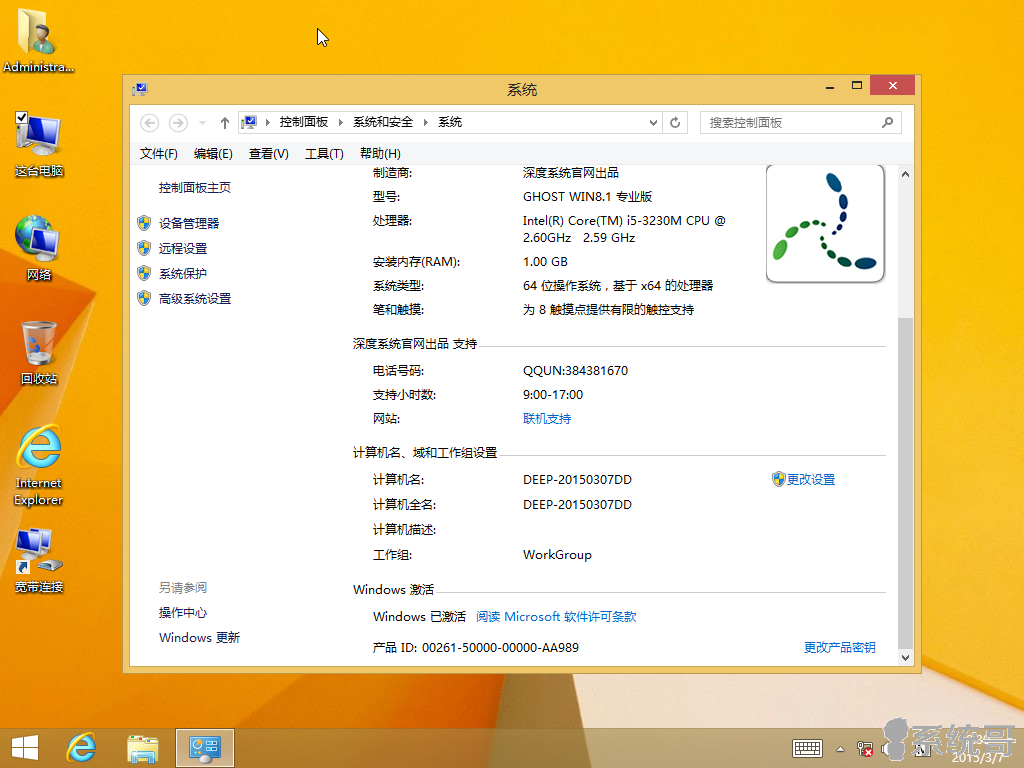Click the scrollbar down arrow

click(905, 658)
